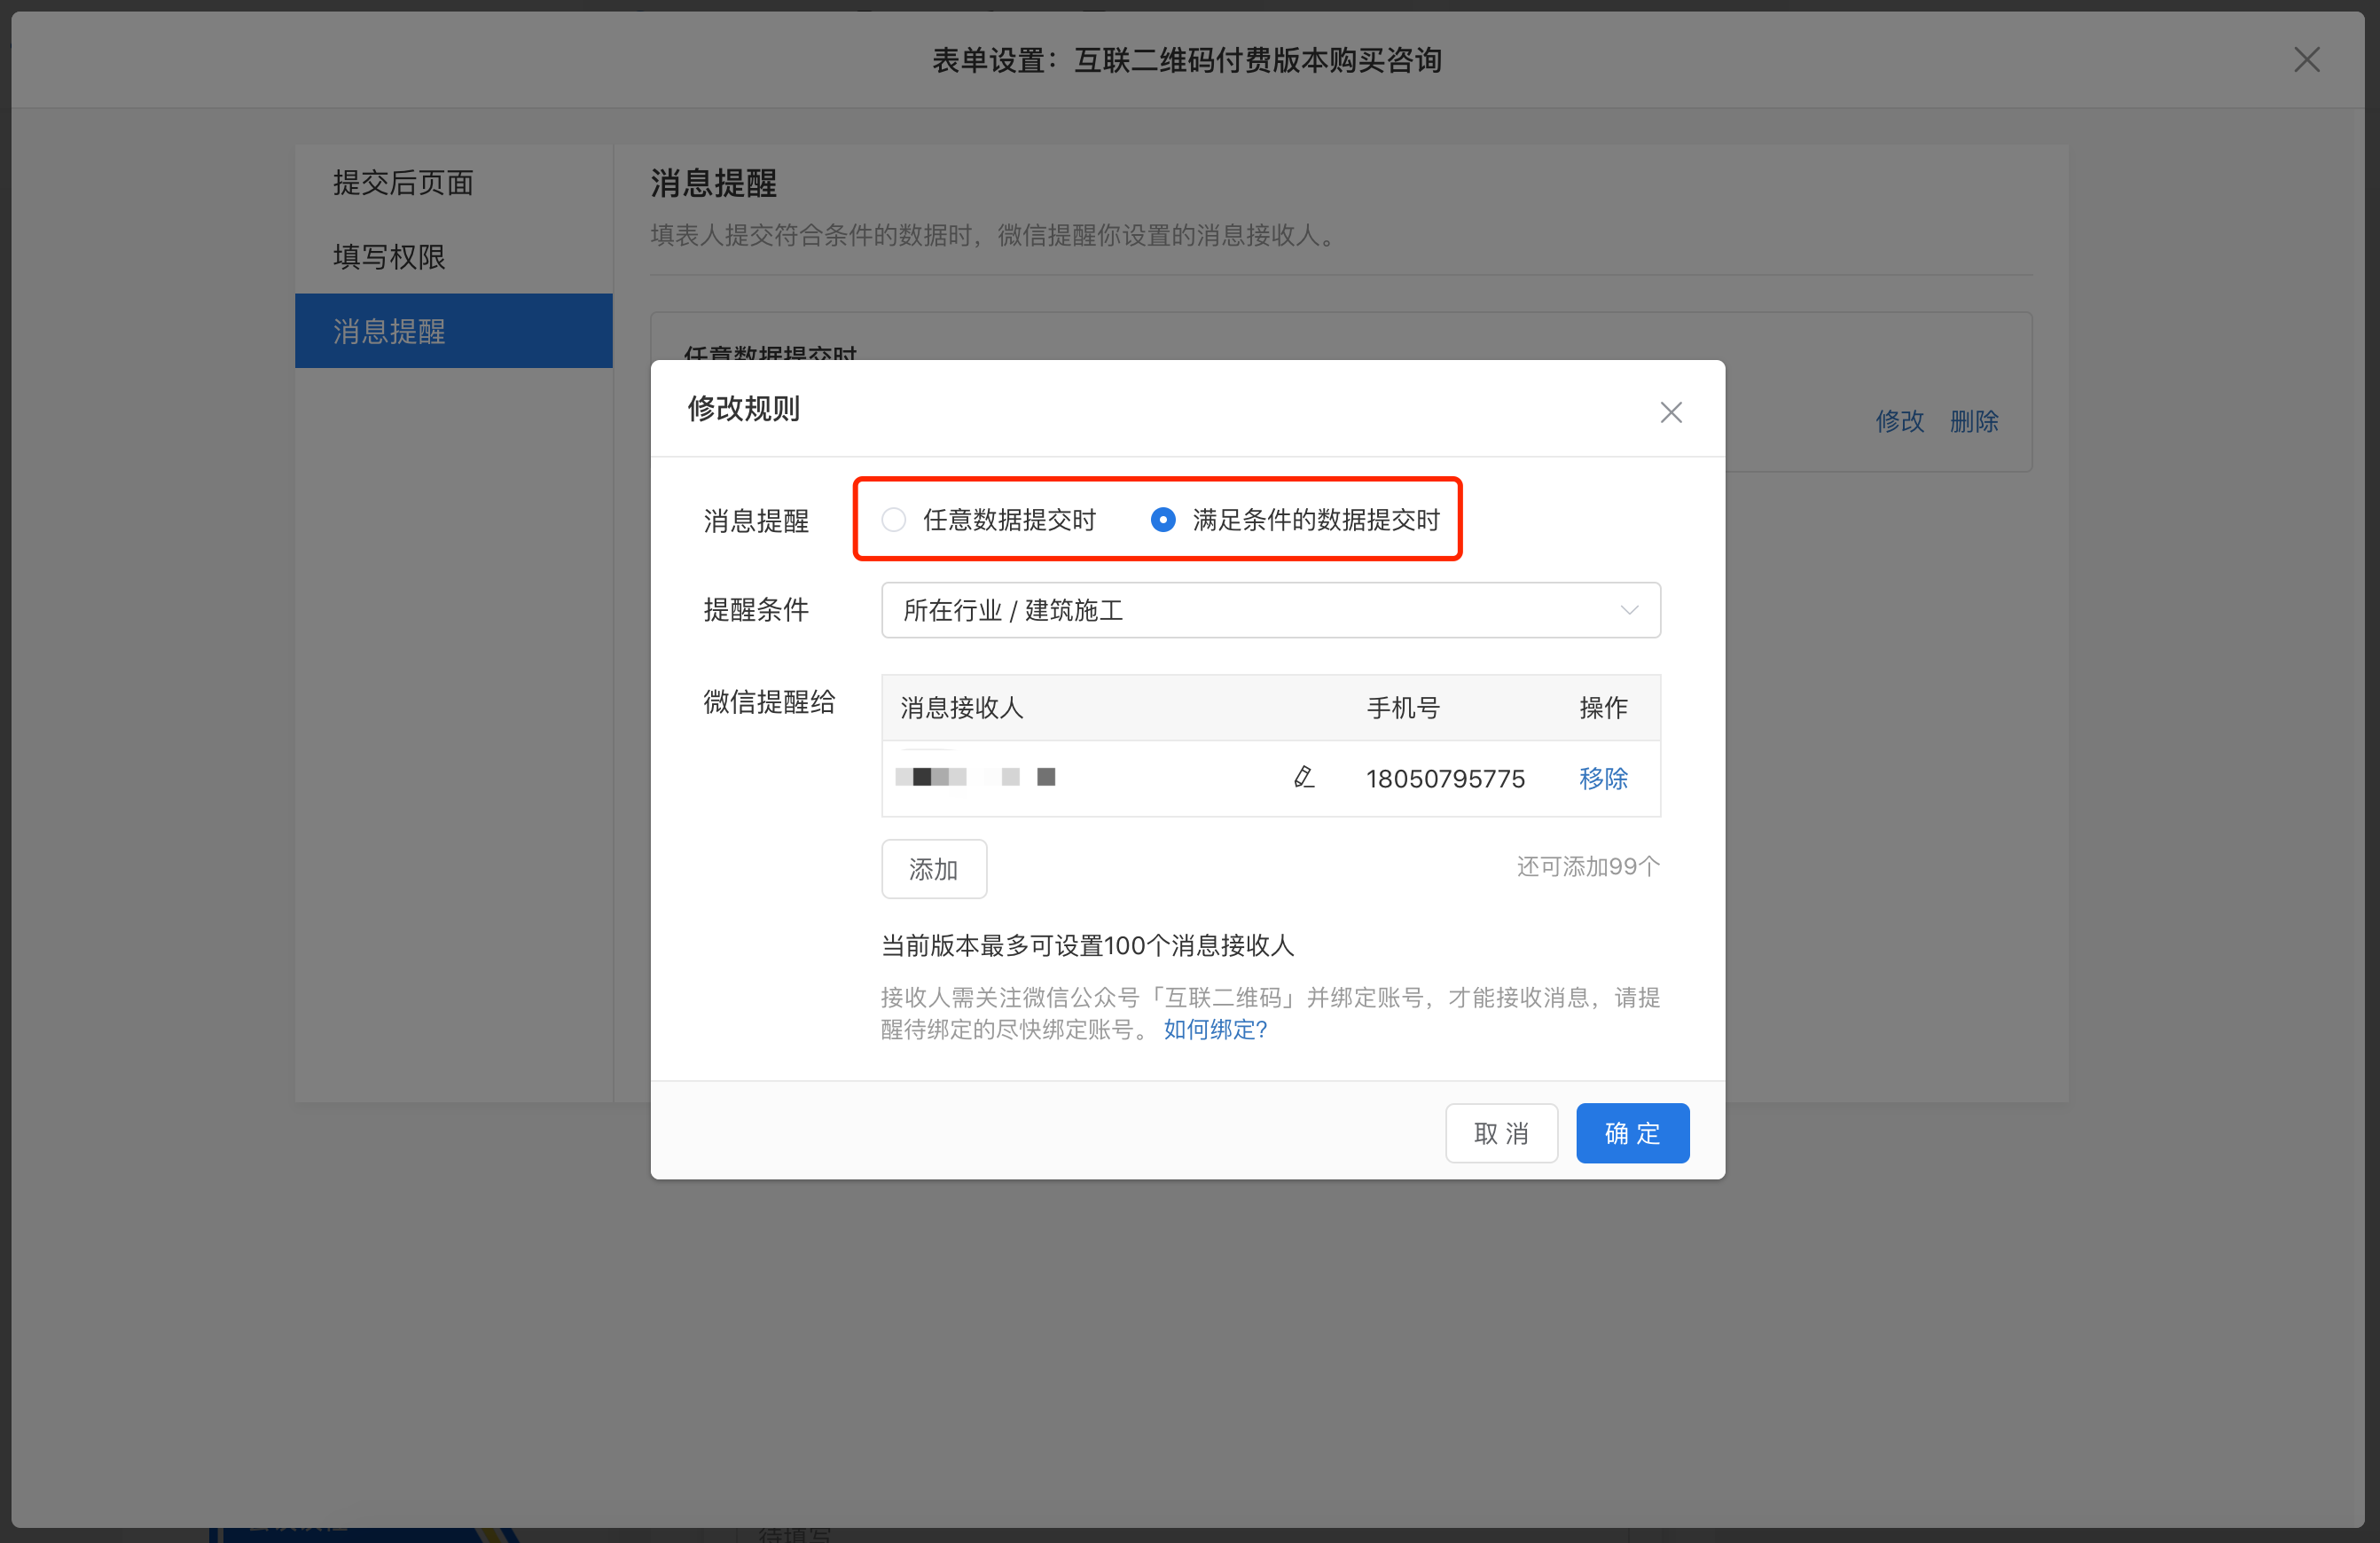The image size is (2380, 1543).
Task: Switch to 填写权限 sidebar tab
Action: point(389,257)
